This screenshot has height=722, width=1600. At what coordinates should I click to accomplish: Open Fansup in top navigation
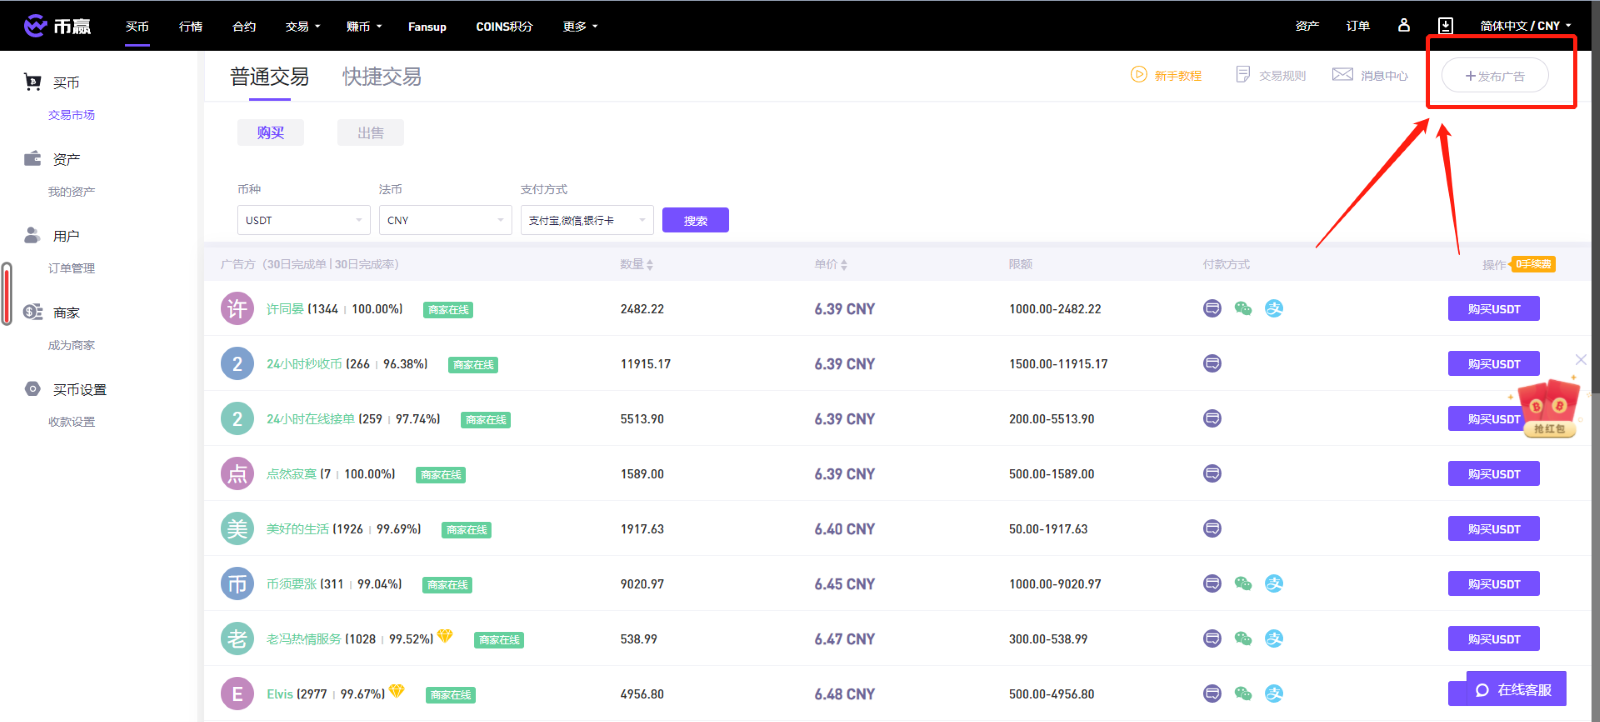tap(427, 27)
